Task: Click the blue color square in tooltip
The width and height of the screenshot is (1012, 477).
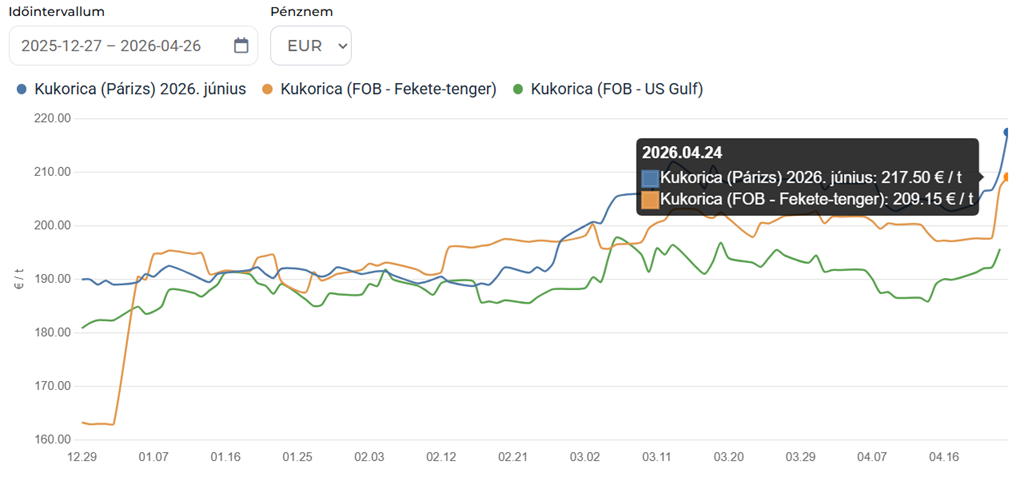Action: click(x=651, y=177)
